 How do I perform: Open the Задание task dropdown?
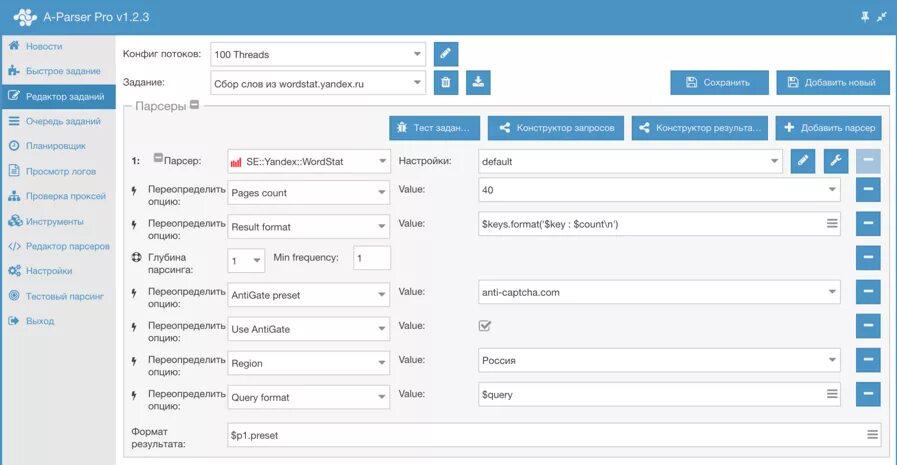click(317, 84)
